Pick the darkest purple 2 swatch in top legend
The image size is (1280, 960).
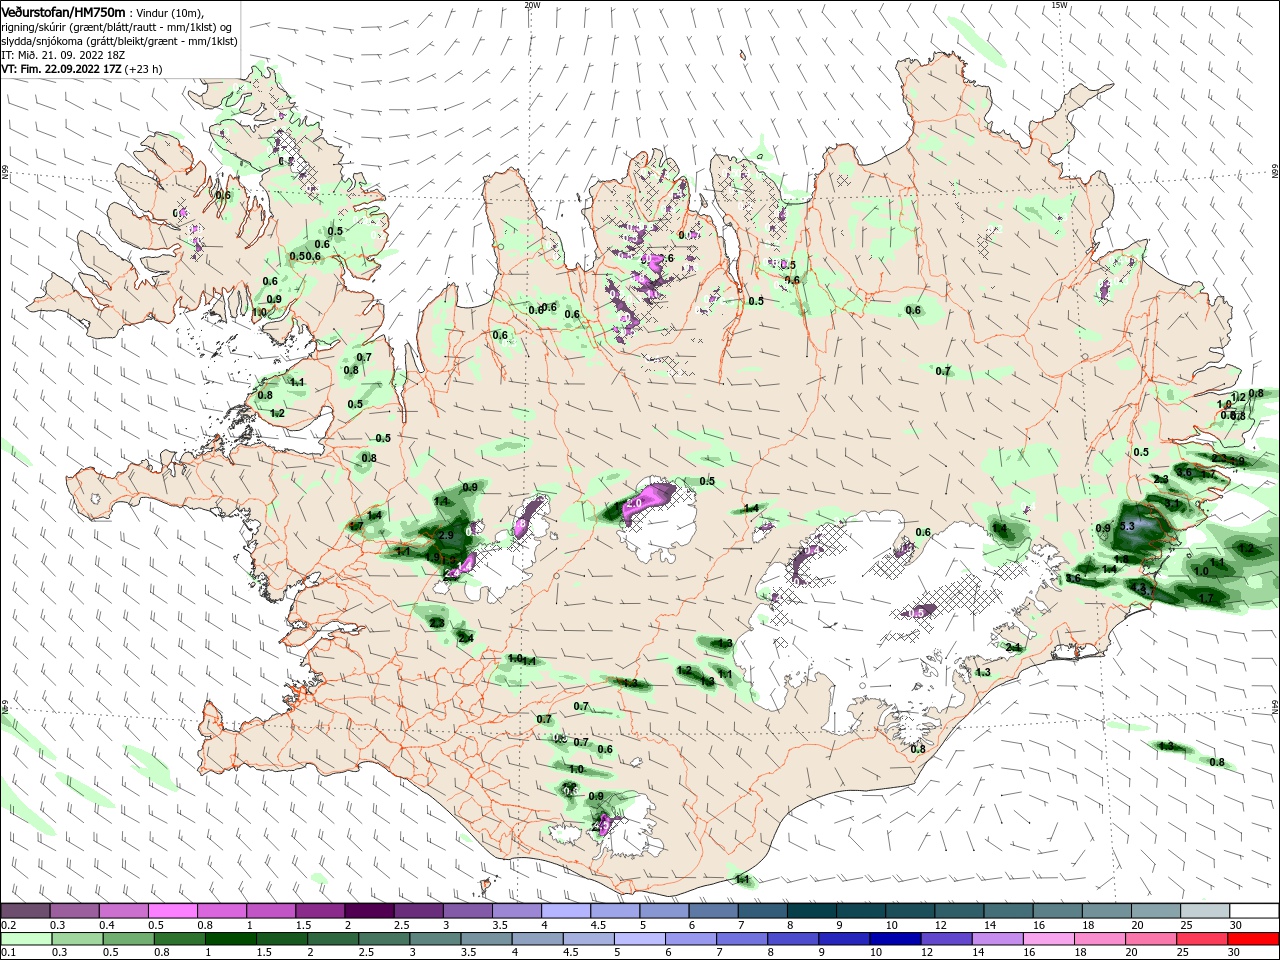tap(369, 911)
